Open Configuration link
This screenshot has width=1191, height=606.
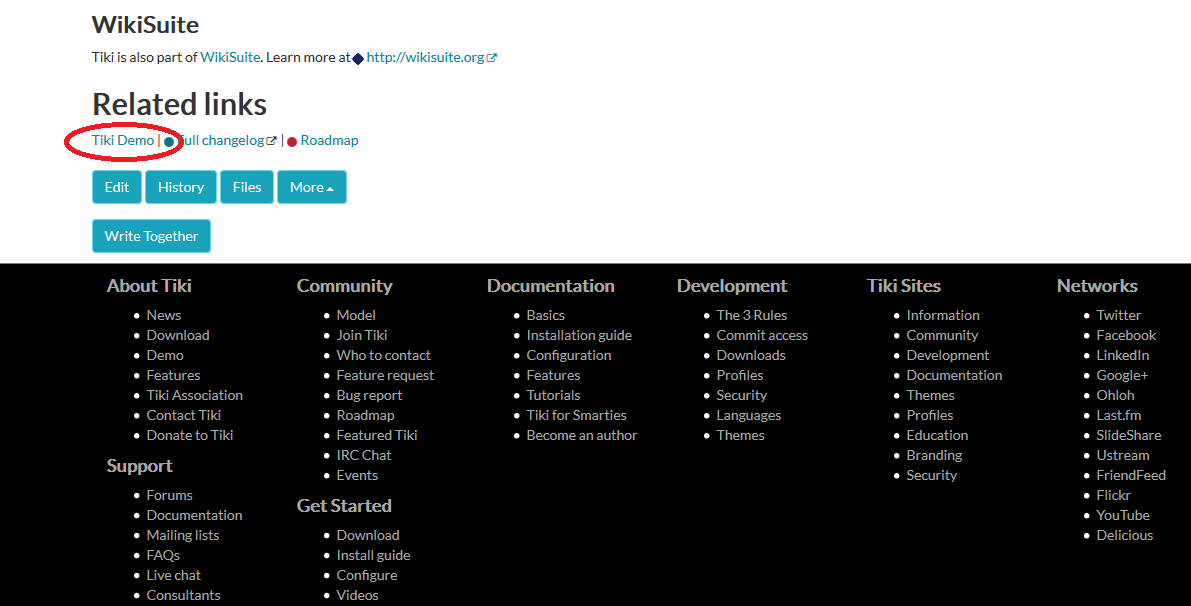pyautogui.click(x=569, y=355)
